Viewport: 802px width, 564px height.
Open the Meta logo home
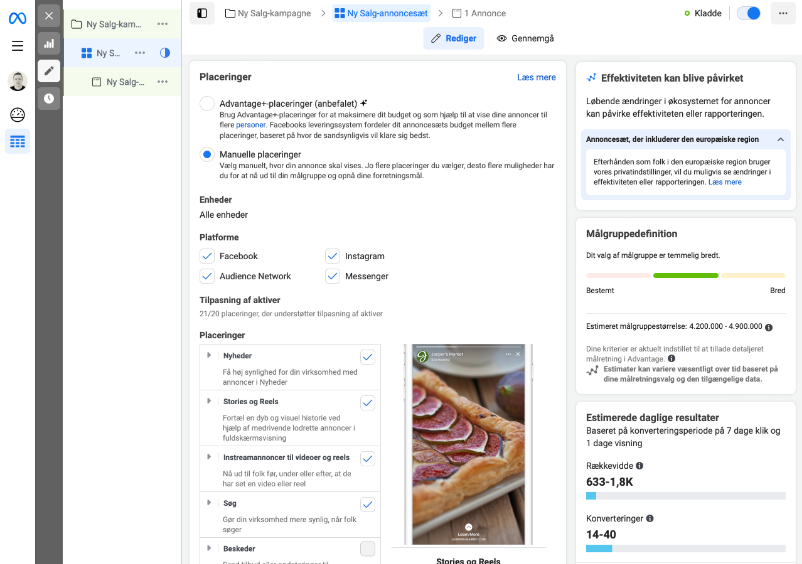point(17,18)
